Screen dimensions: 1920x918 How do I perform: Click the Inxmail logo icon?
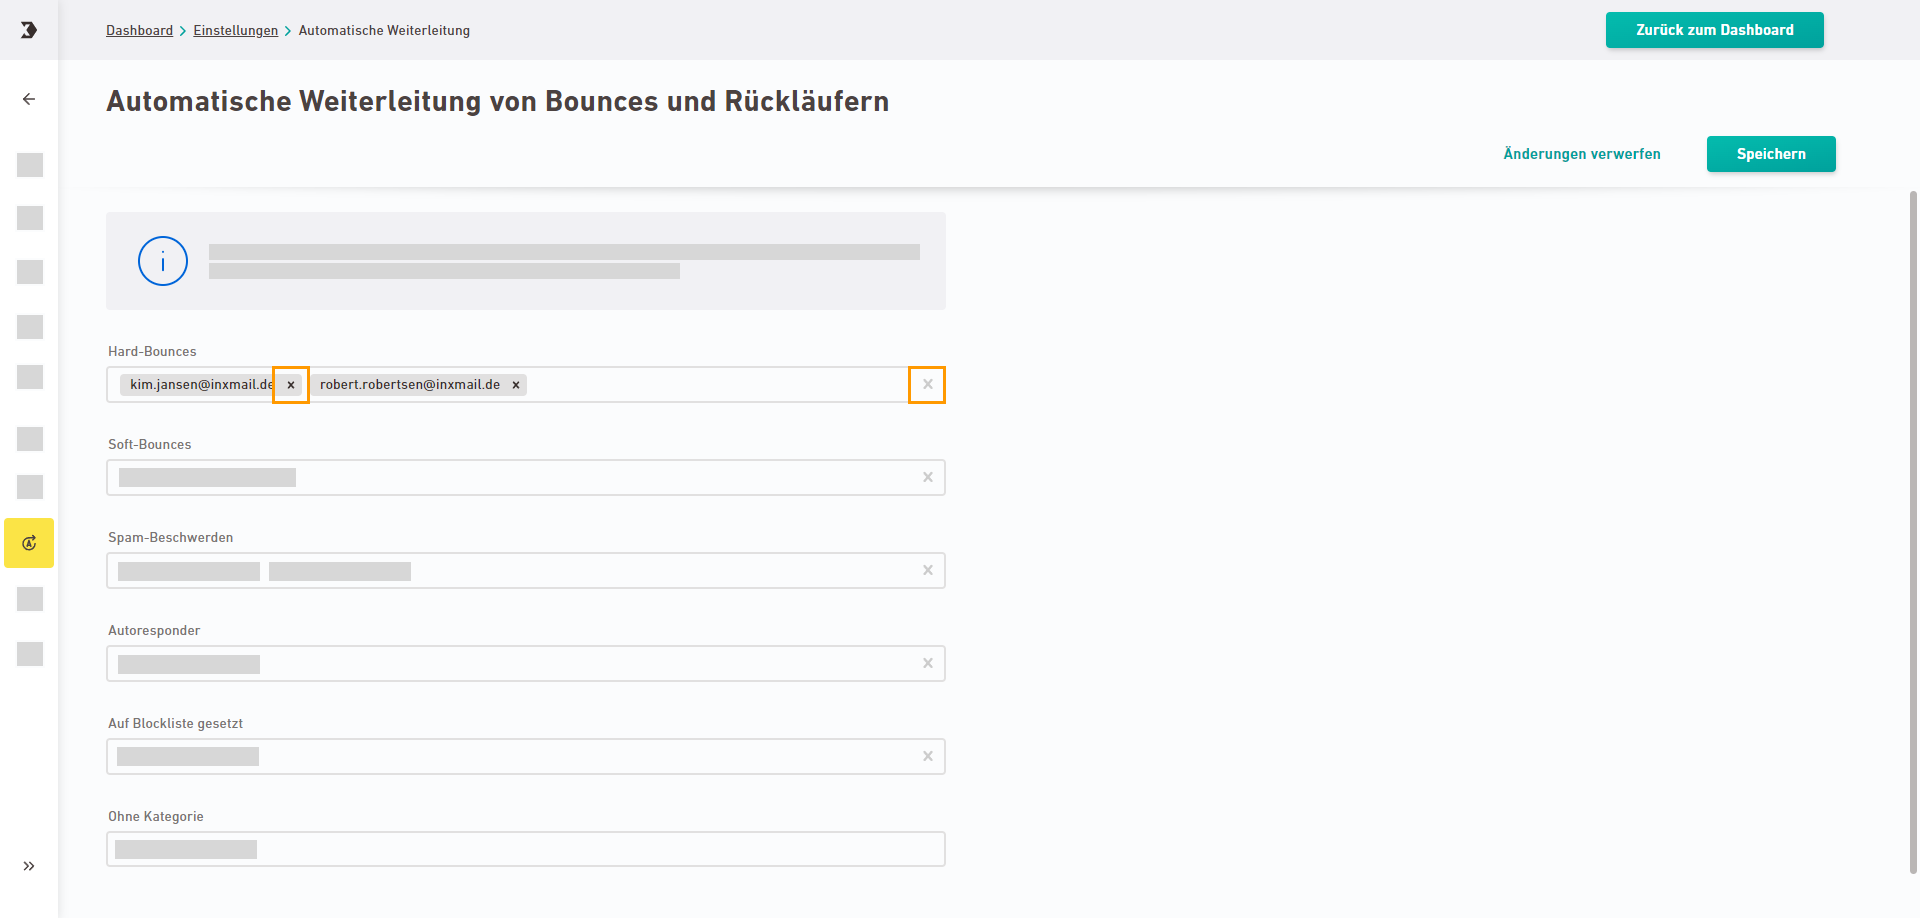coord(29,30)
